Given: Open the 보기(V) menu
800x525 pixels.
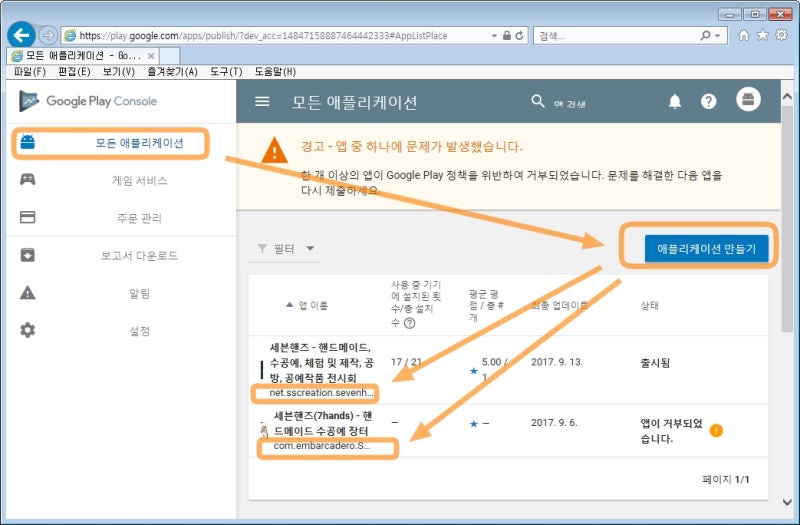Looking at the screenshot, I should coord(118,71).
